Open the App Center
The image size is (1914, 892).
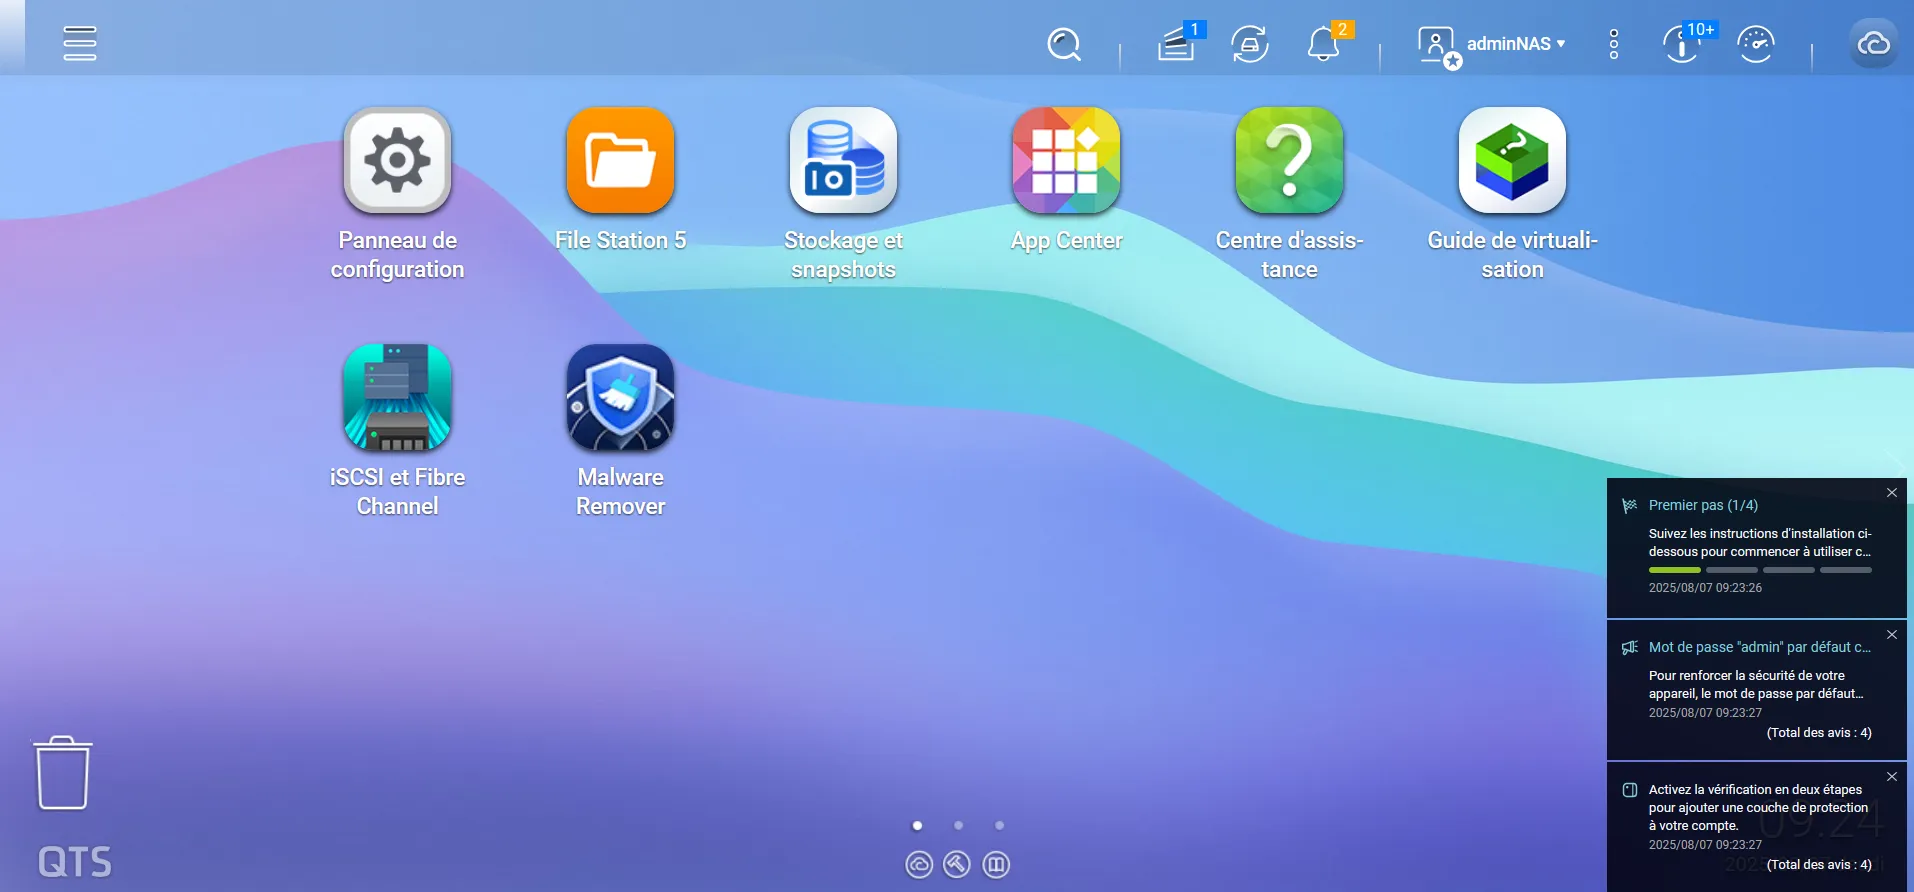click(x=1066, y=161)
